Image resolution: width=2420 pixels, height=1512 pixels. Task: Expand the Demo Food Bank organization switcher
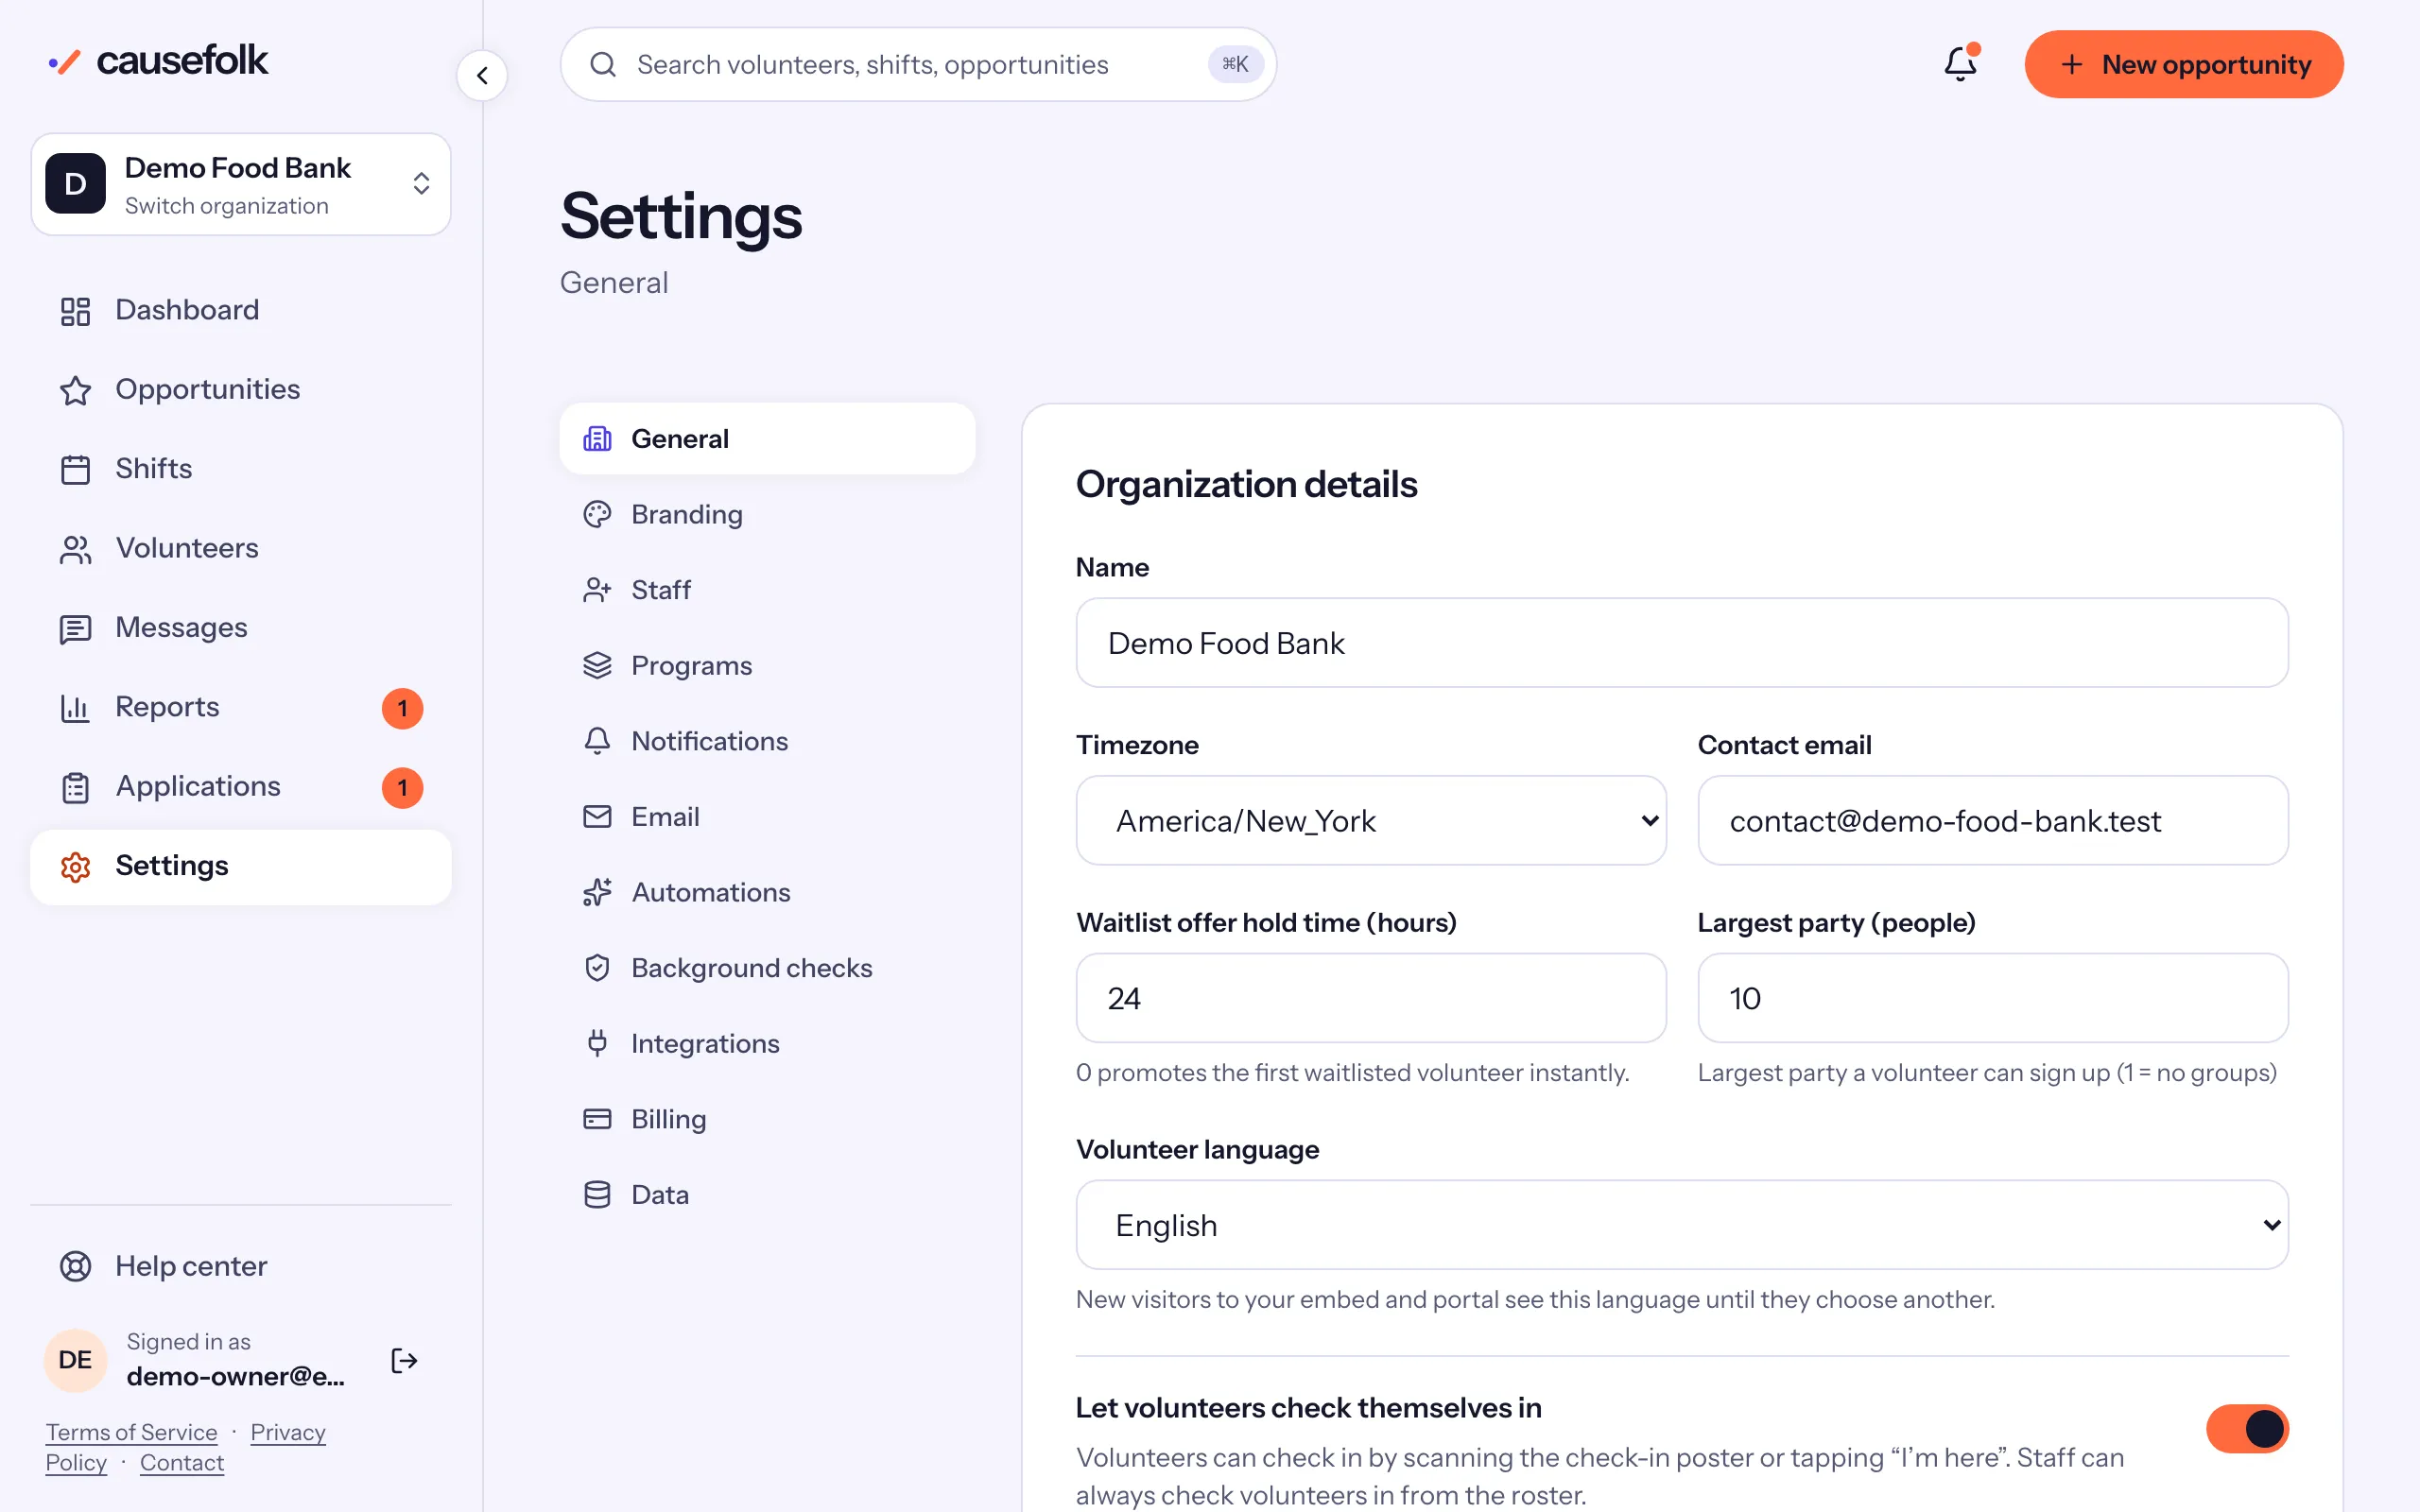point(241,184)
